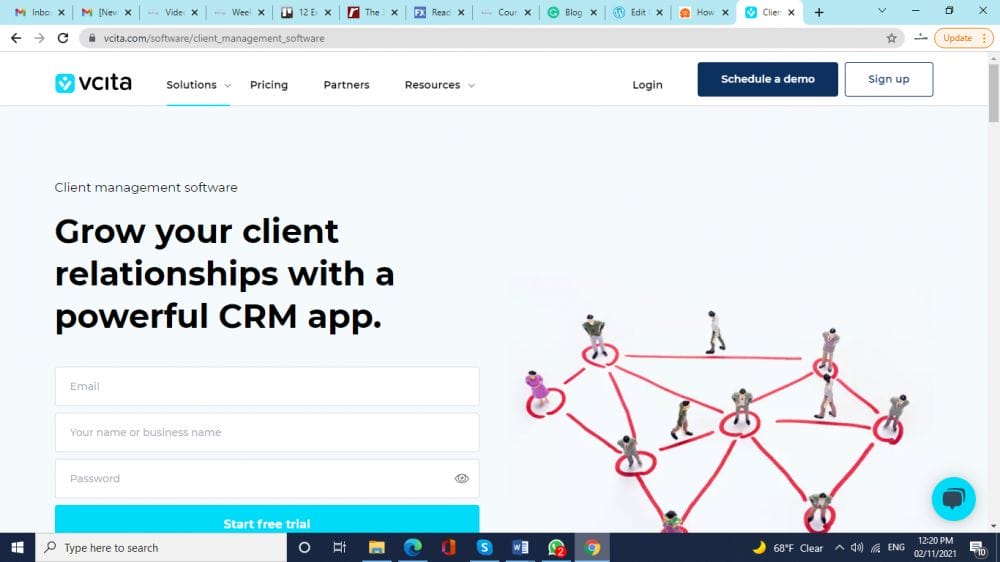Expand the Solutions dropdown menu
The width and height of the screenshot is (1000, 562).
198,85
